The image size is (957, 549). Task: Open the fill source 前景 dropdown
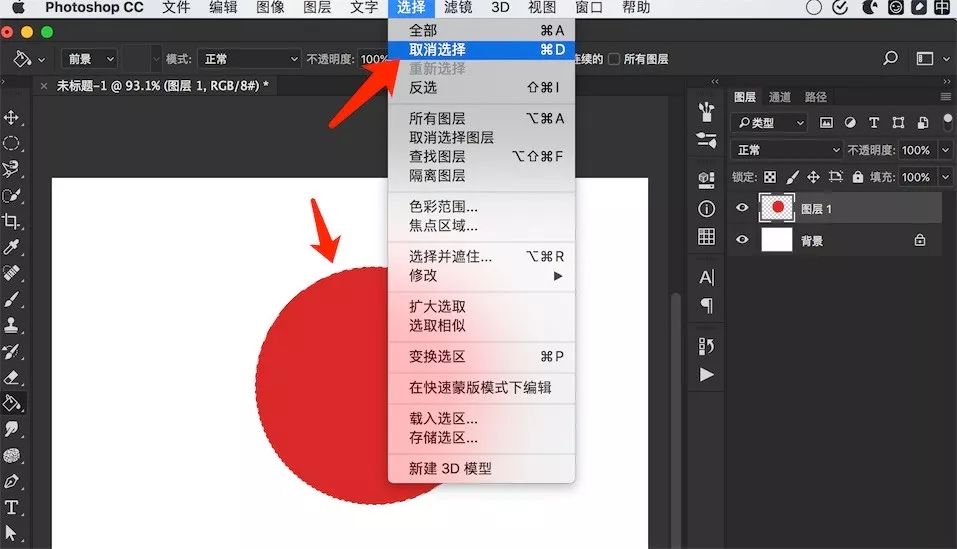click(x=89, y=59)
